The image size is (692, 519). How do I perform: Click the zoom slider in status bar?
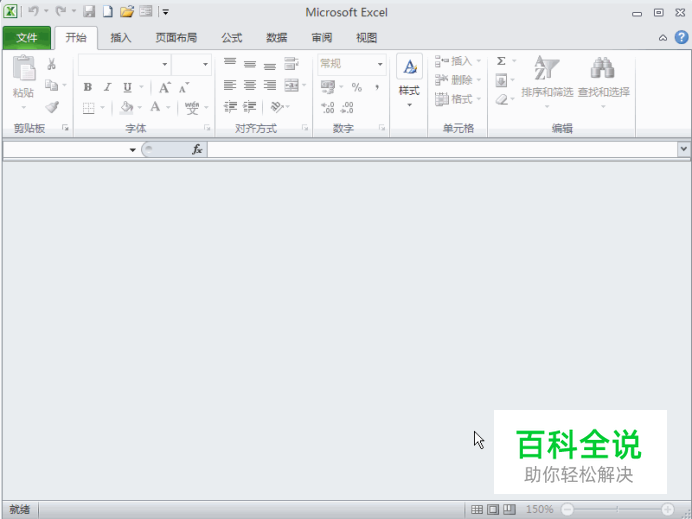(617, 510)
